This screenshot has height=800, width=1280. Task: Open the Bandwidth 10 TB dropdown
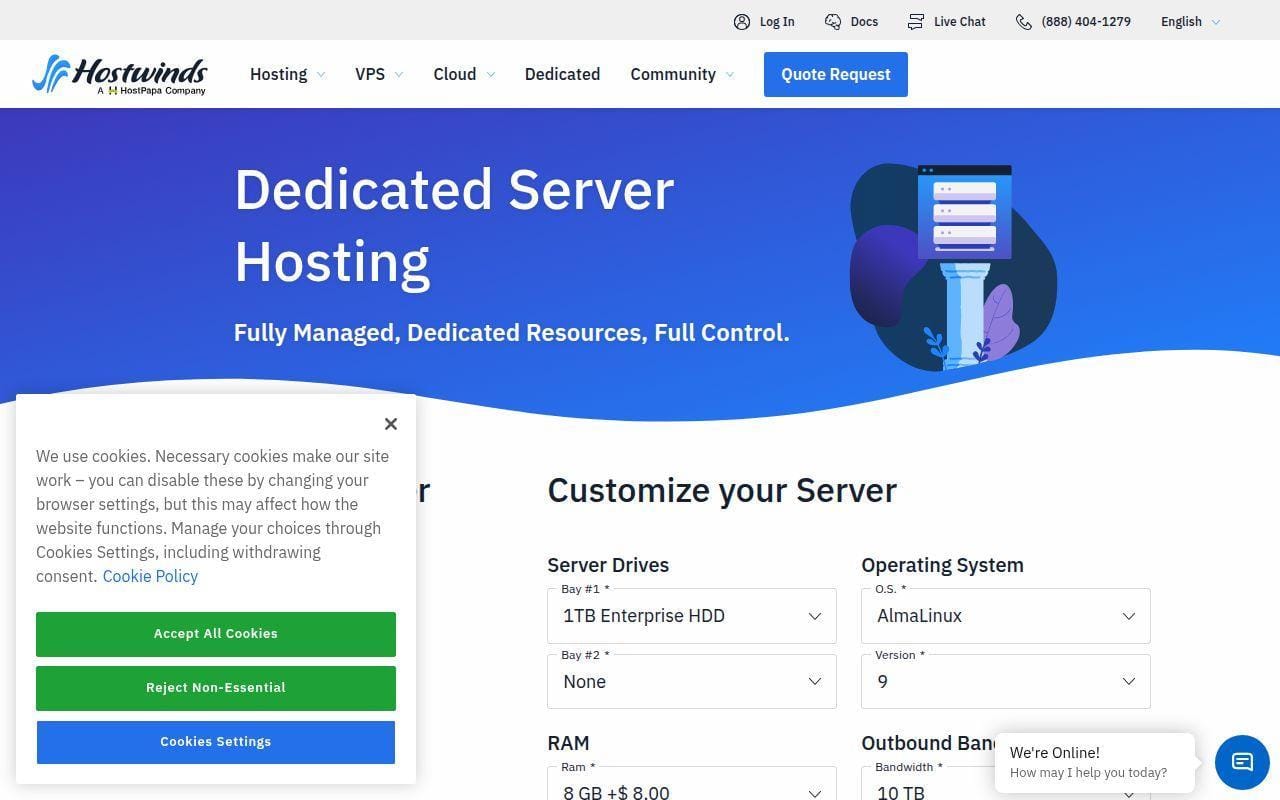pyautogui.click(x=1006, y=784)
